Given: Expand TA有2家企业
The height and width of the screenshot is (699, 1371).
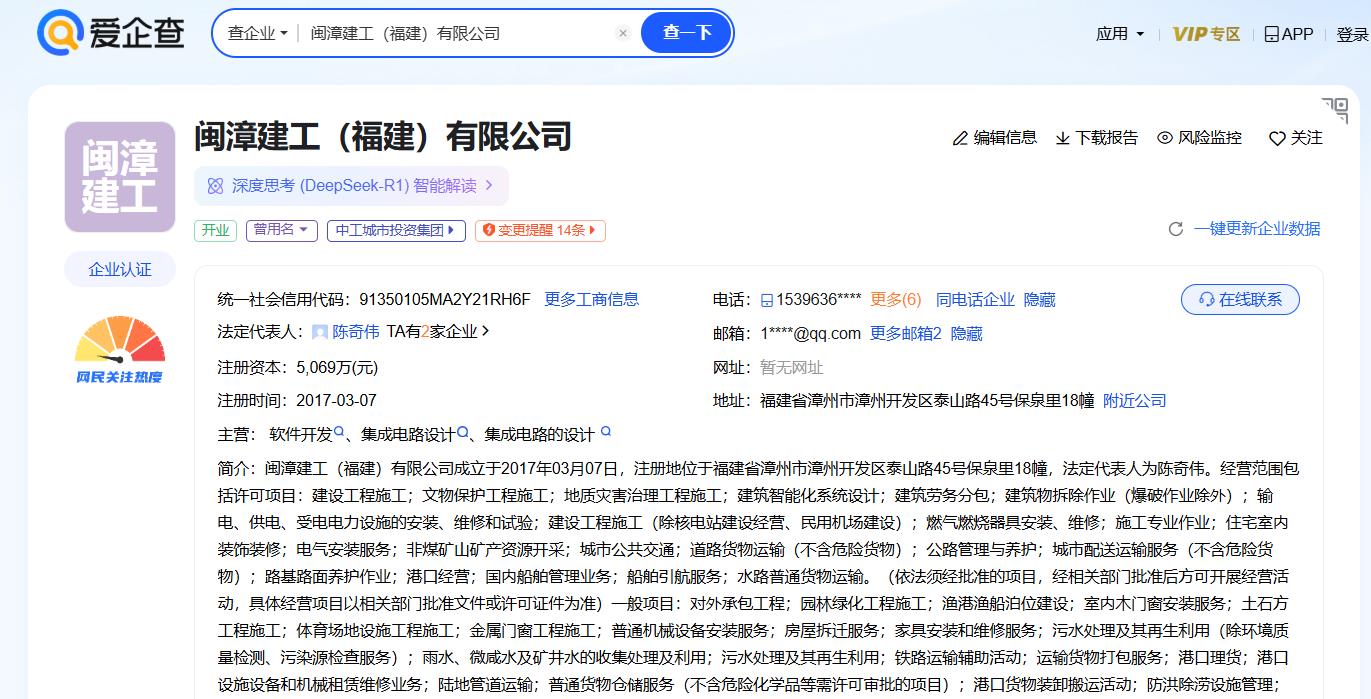Looking at the screenshot, I should tap(438, 332).
